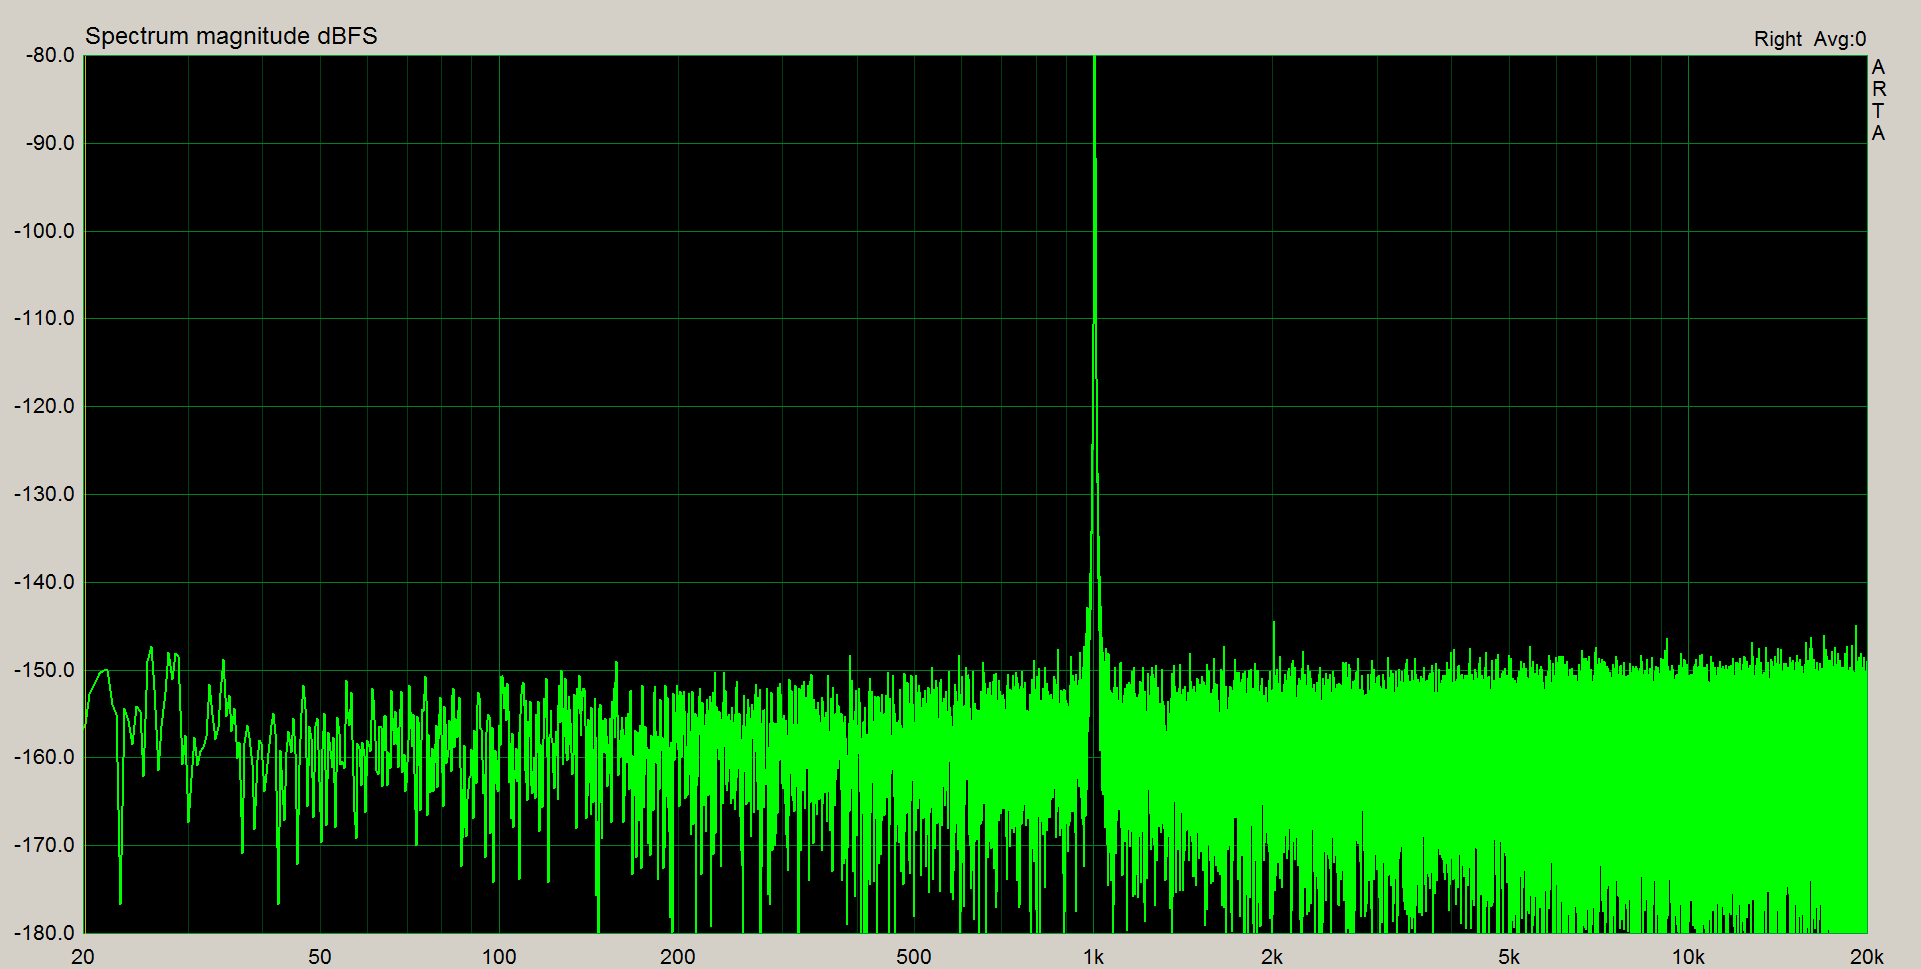The image size is (1921, 969).
Task: Click the -100.0 y-axis label
Action: point(45,231)
